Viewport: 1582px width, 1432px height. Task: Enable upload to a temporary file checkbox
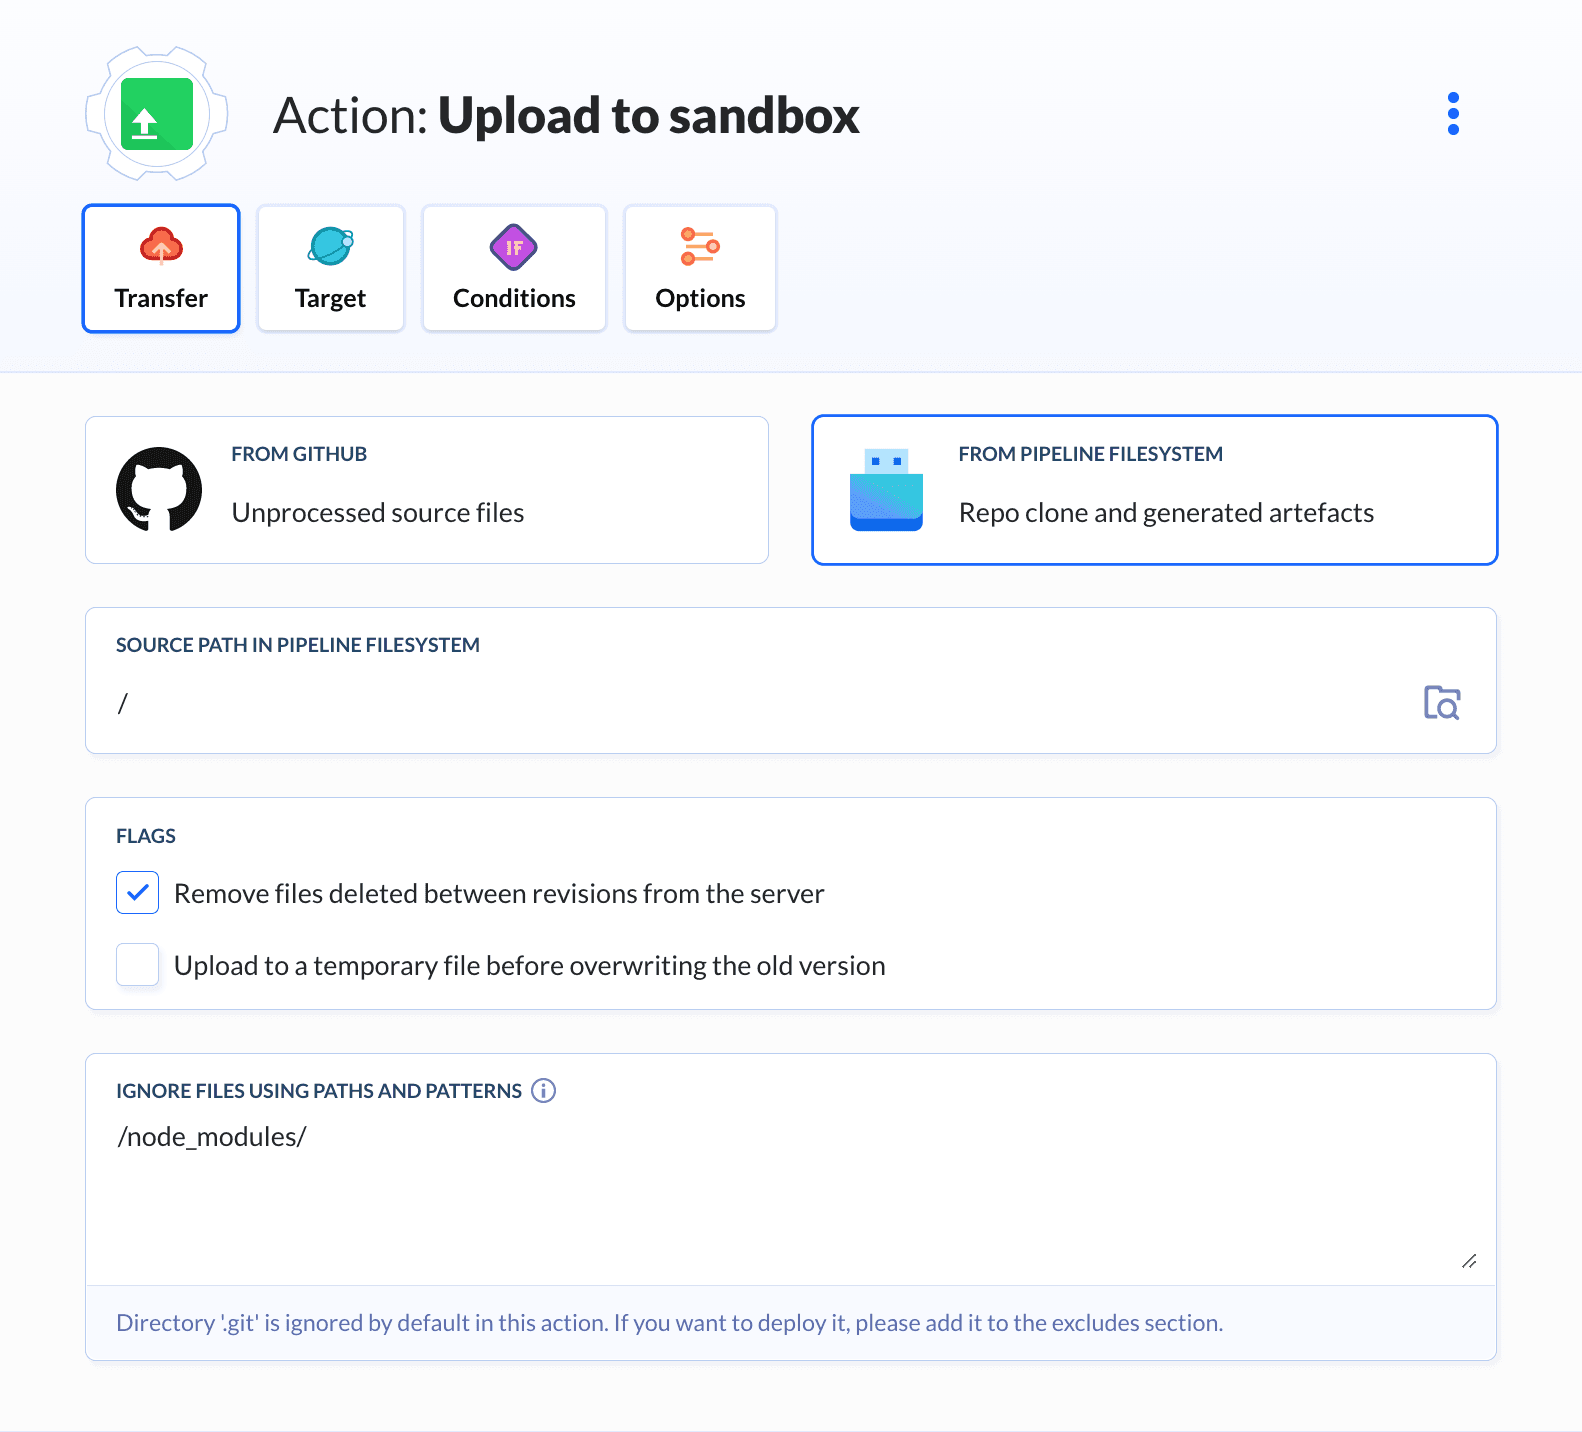[x=138, y=965]
